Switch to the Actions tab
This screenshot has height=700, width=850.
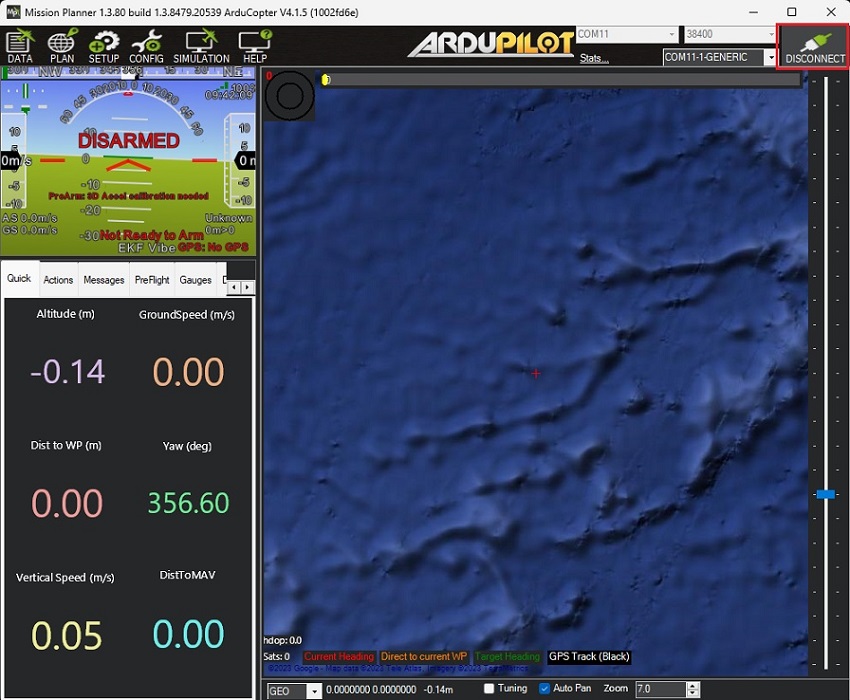(x=58, y=280)
